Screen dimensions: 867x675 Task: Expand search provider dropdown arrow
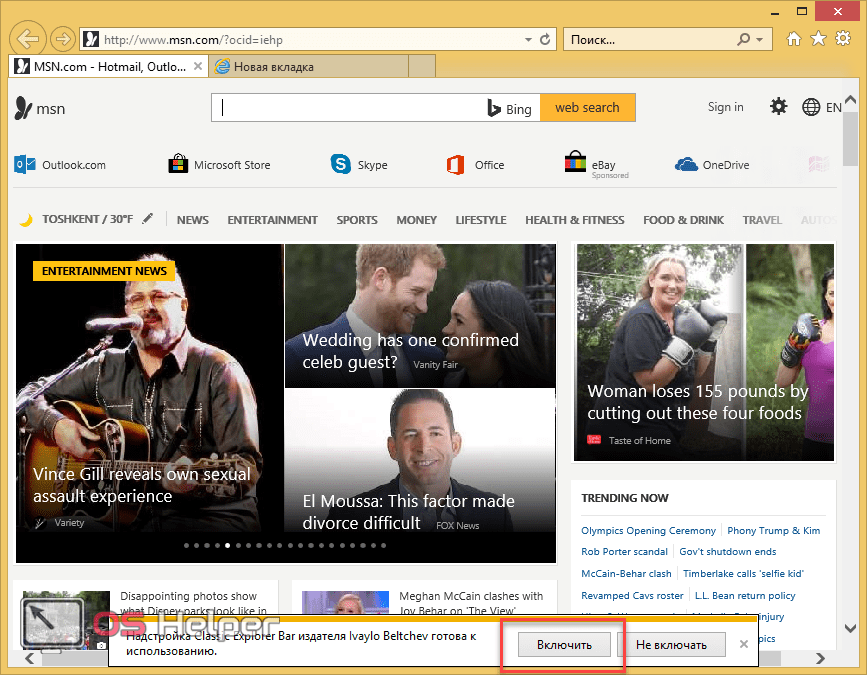tap(760, 40)
